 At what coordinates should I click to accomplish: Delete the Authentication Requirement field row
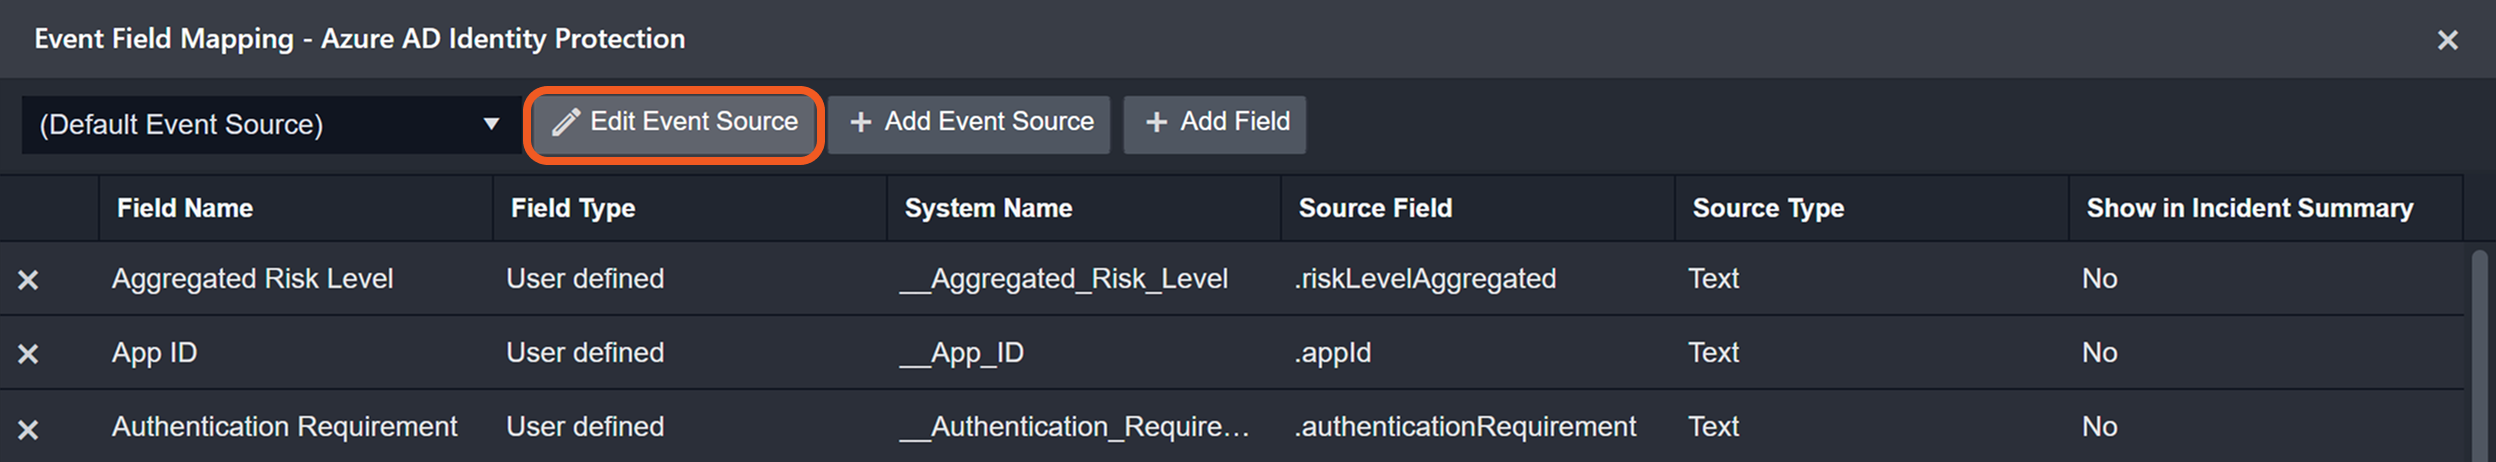coord(28,429)
